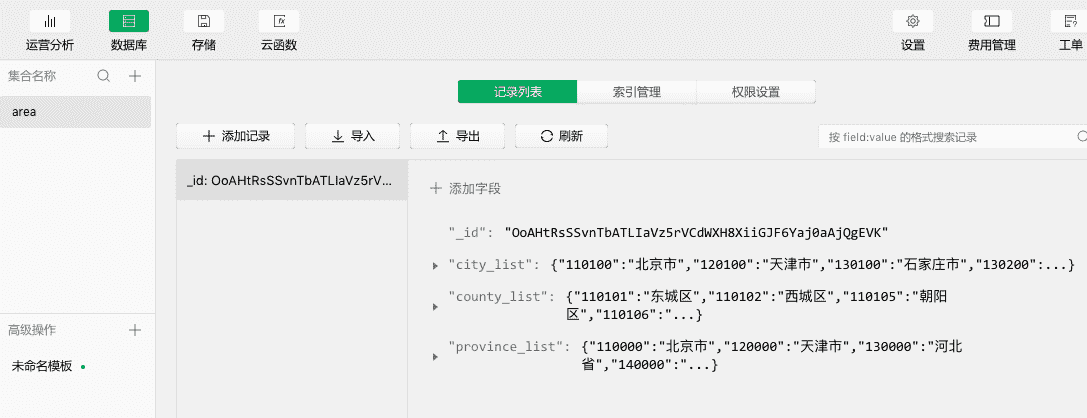1087x418 pixels.
Task: Click the field:value record search box
Action: pos(945,137)
